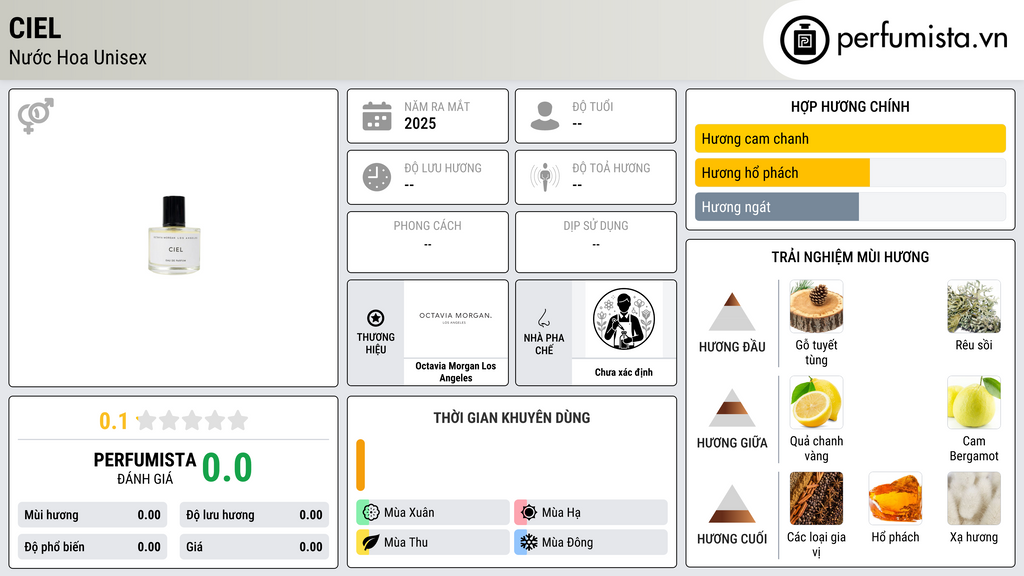Click the Hương Cuối pyramid icon
The image size is (1024, 576).
732,504
